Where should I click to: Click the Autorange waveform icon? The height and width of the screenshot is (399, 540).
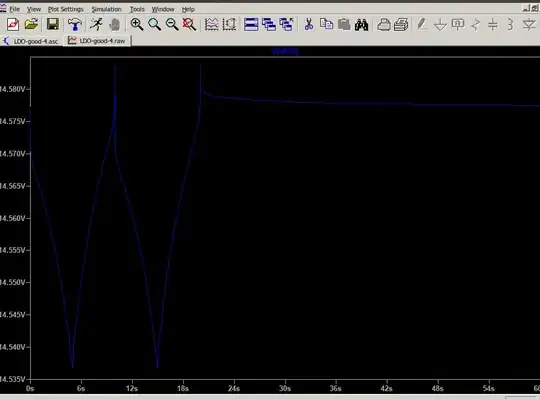point(211,24)
